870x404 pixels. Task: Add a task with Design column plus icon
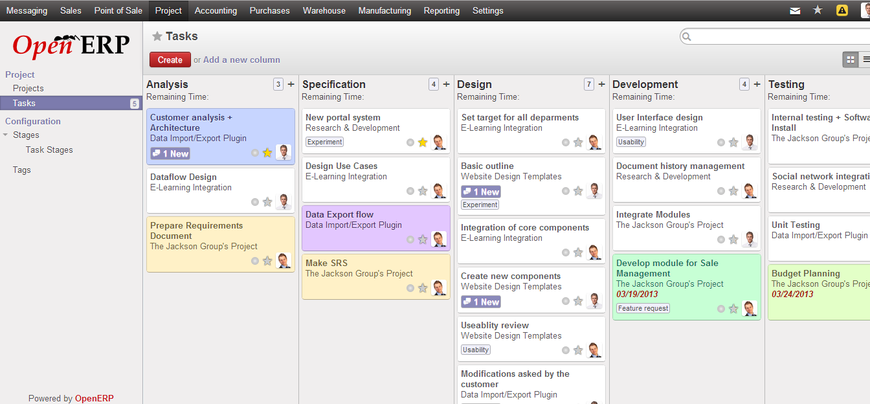pos(601,84)
